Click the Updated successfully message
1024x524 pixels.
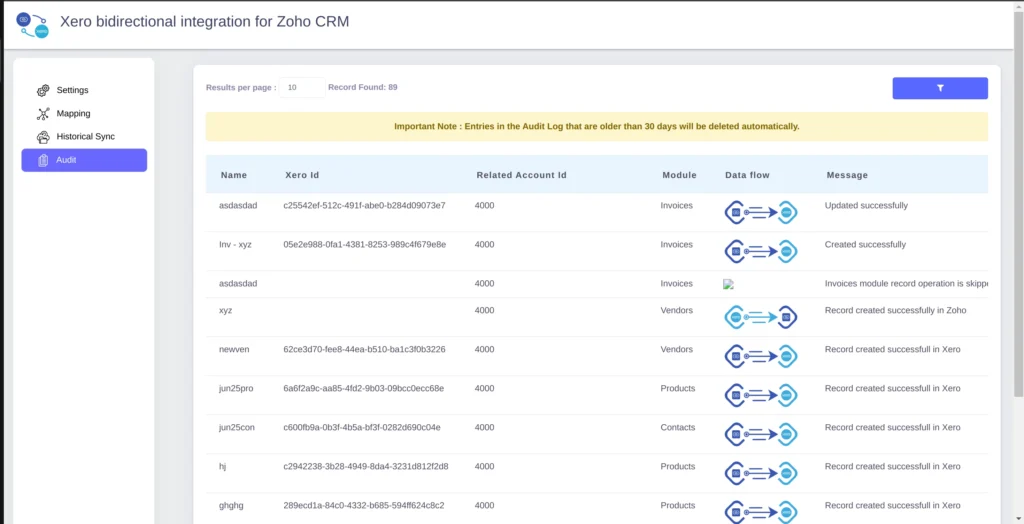coord(866,206)
